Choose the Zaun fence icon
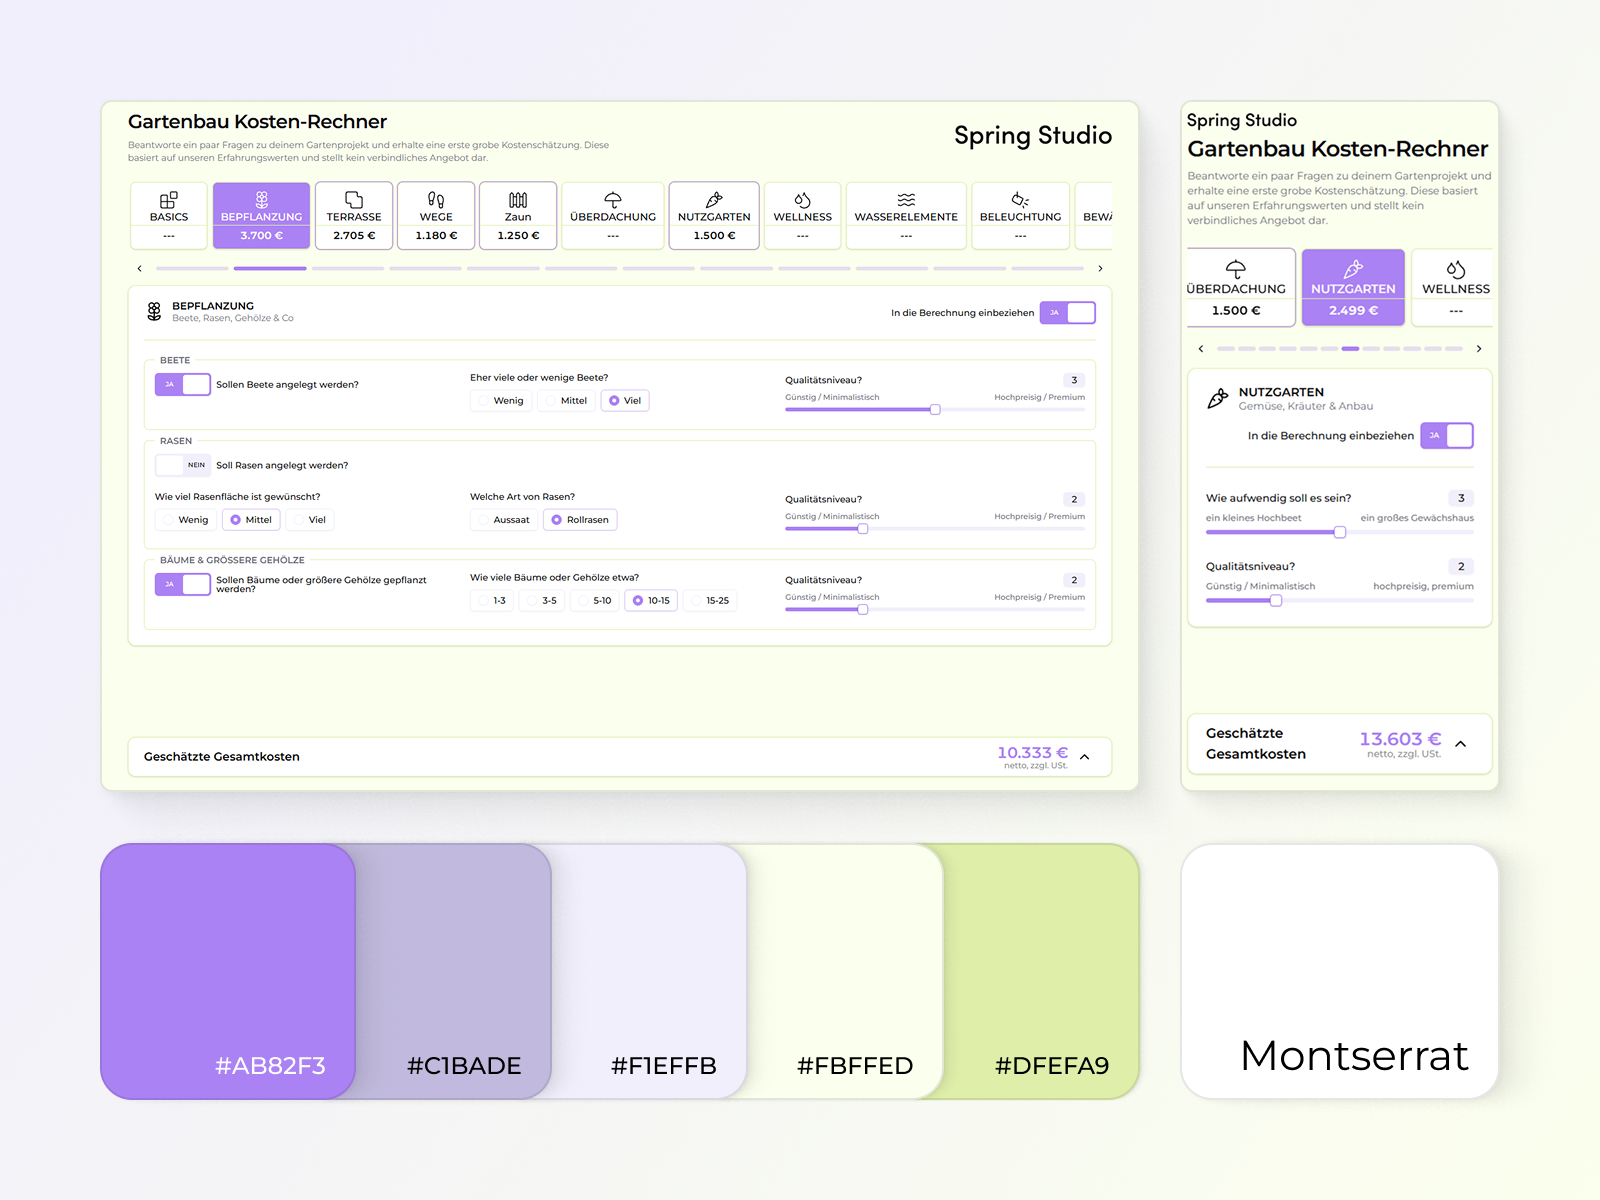Screen dimensions: 1600x1200 pos(518,200)
